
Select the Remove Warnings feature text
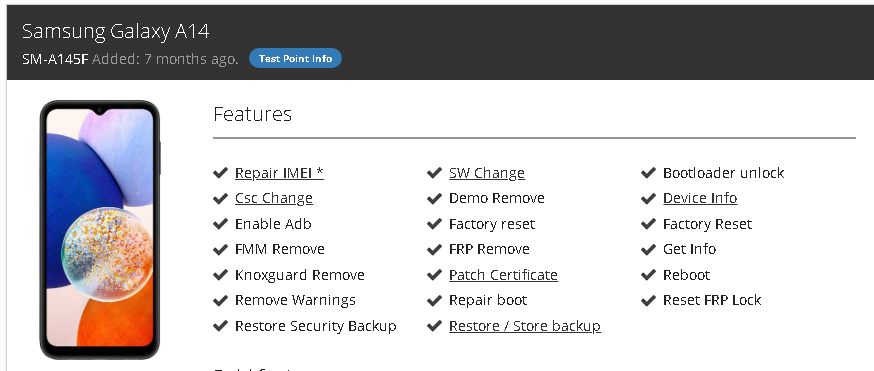295,300
